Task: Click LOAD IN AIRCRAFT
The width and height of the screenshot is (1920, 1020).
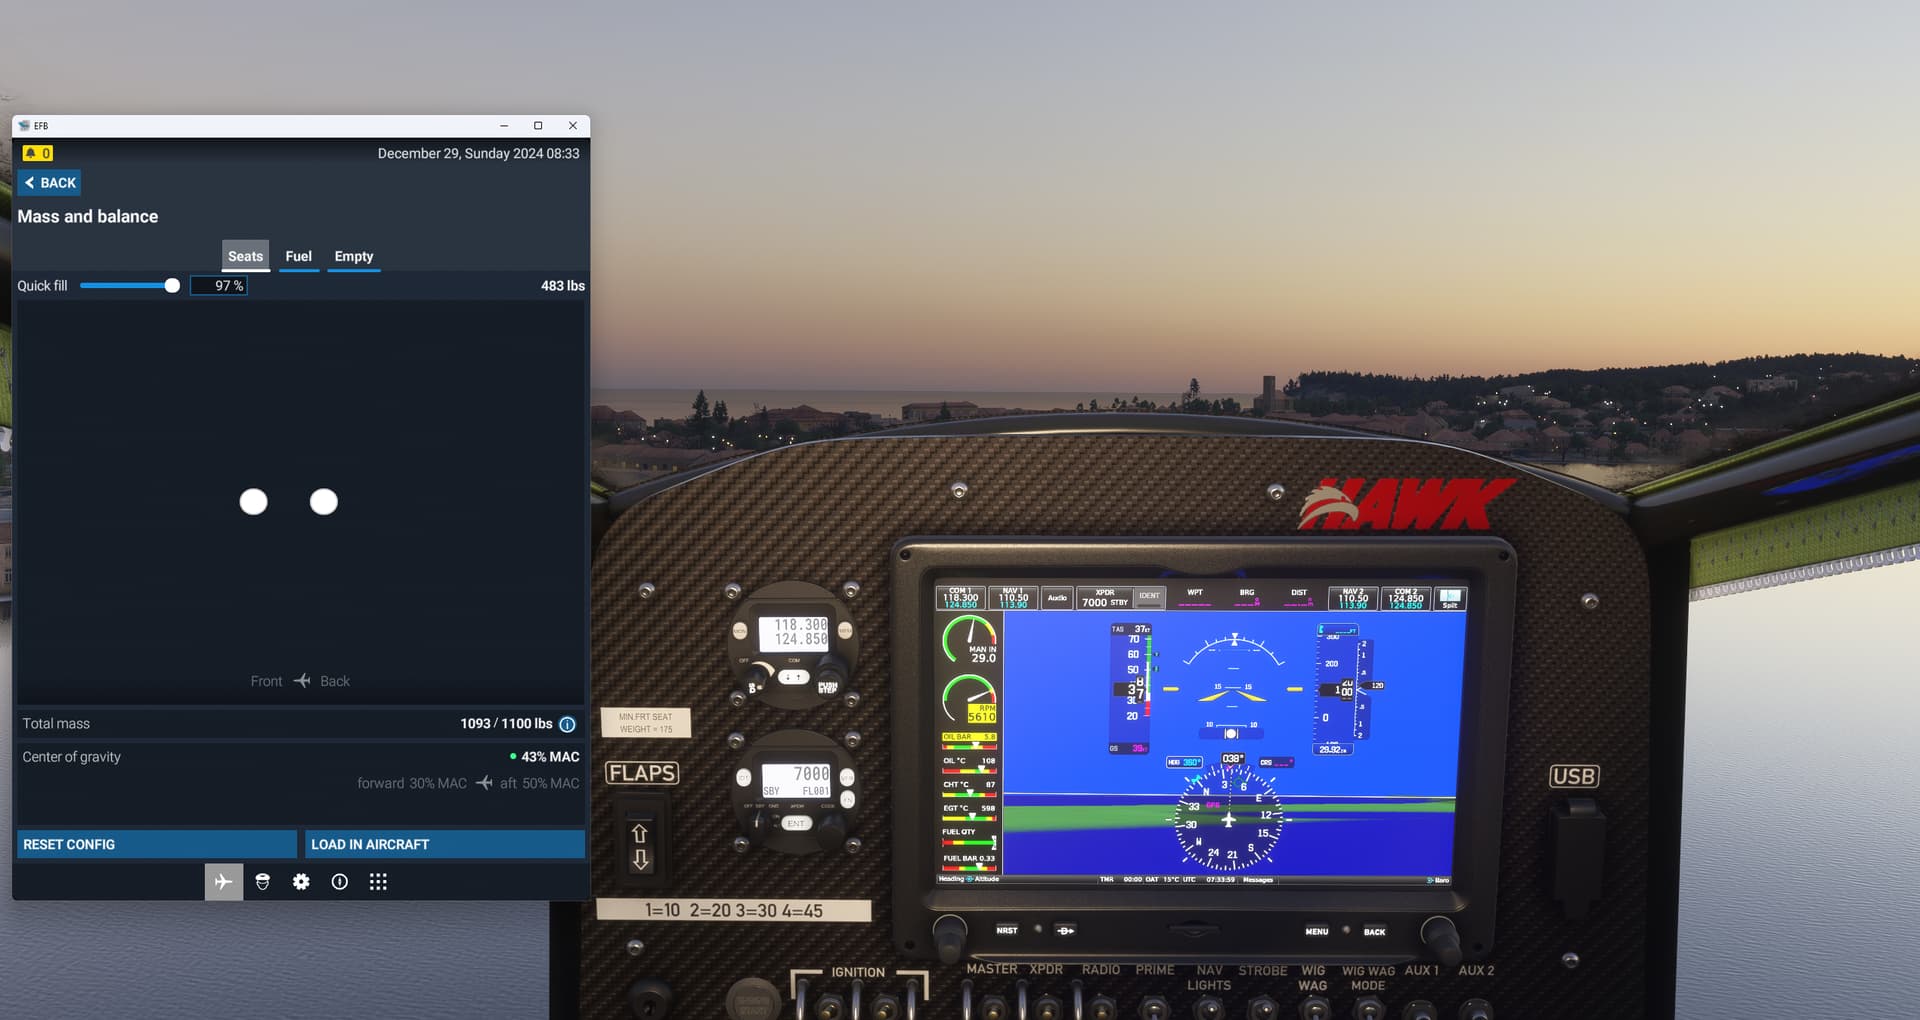Action: pos(444,844)
